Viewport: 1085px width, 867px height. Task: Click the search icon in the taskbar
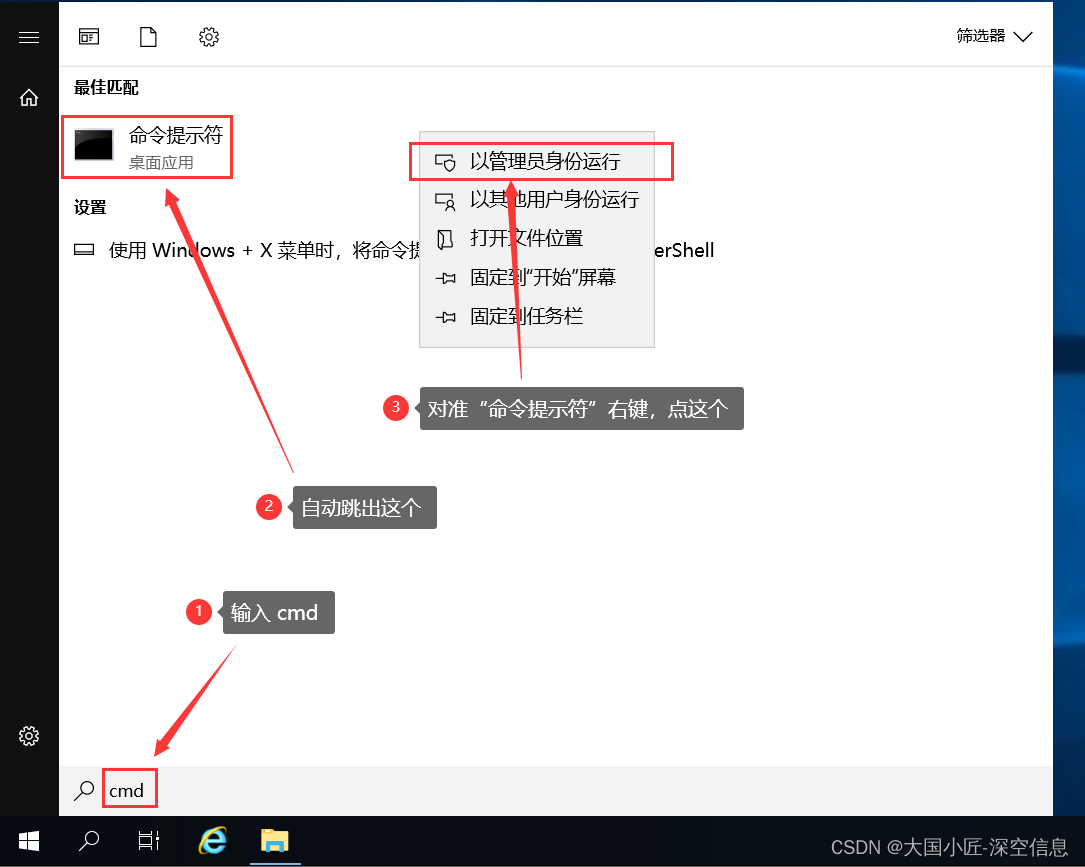[x=88, y=842]
